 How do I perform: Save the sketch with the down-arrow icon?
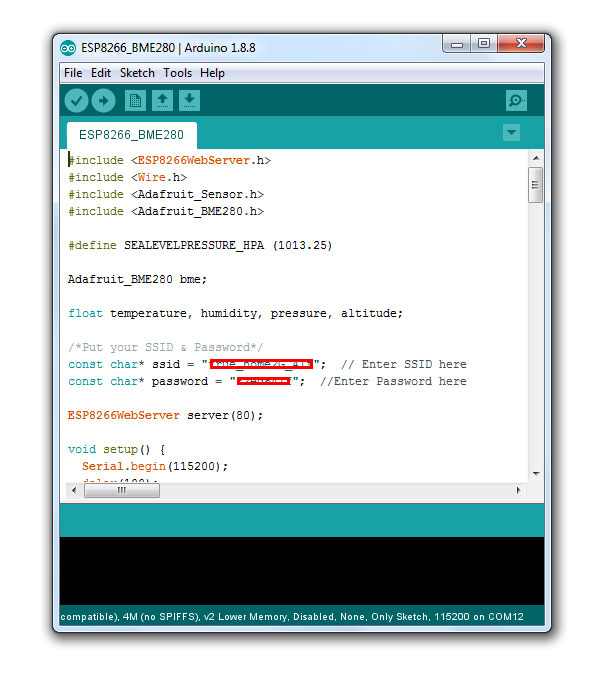click(189, 101)
